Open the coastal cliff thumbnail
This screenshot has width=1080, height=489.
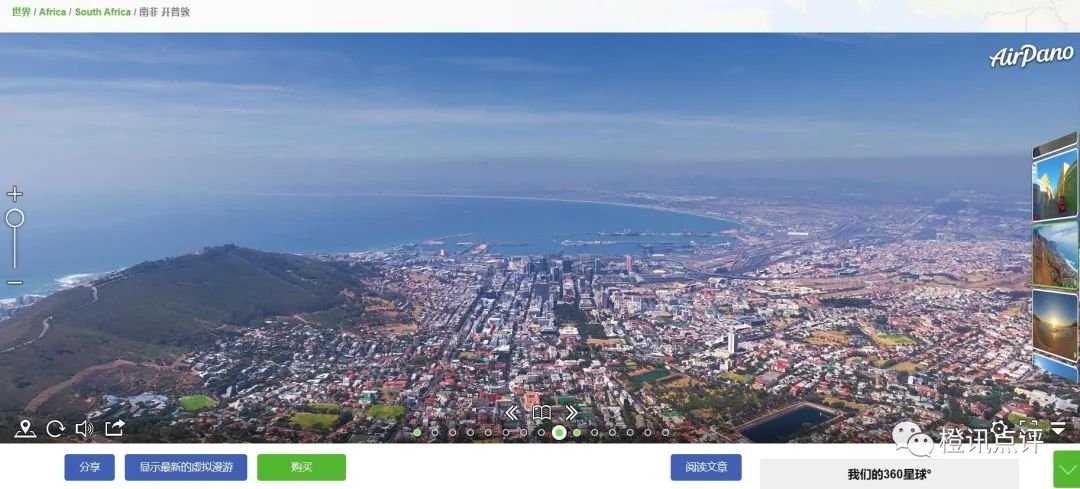coord(1055,255)
